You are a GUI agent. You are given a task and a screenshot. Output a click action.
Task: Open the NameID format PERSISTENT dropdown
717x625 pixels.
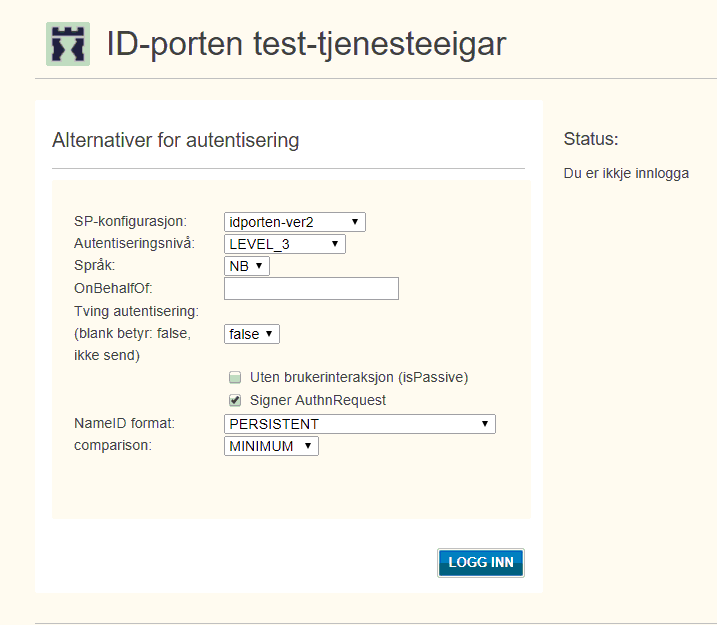coord(359,424)
